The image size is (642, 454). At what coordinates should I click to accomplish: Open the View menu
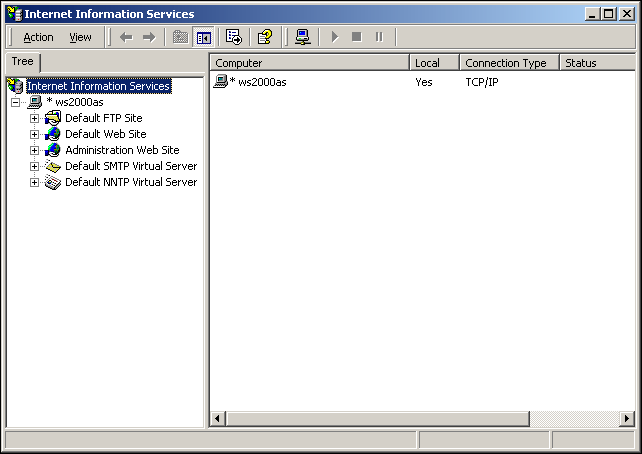pyautogui.click(x=80, y=37)
